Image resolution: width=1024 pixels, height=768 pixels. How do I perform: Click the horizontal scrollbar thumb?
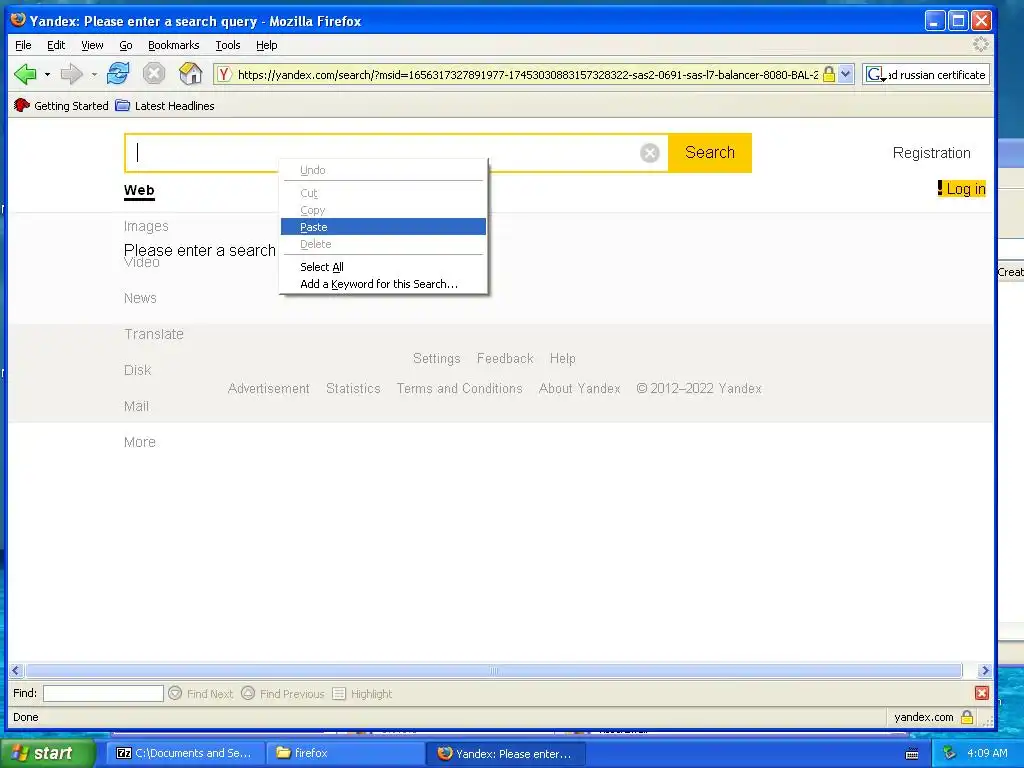coord(494,671)
